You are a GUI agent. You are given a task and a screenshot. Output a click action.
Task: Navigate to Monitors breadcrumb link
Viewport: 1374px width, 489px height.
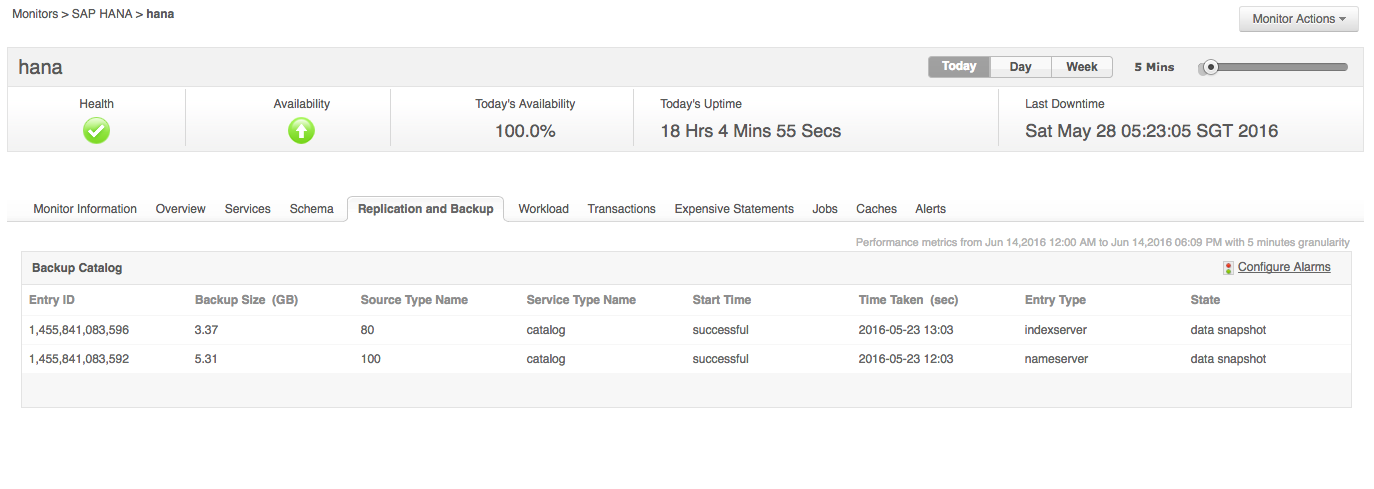pyautogui.click(x=36, y=15)
